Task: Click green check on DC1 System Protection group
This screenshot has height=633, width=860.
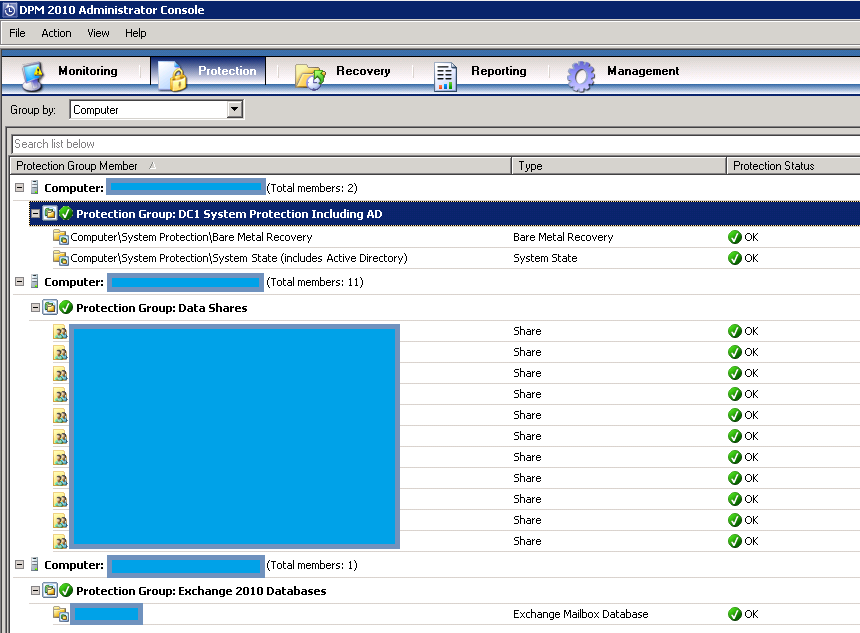Action: [66, 213]
